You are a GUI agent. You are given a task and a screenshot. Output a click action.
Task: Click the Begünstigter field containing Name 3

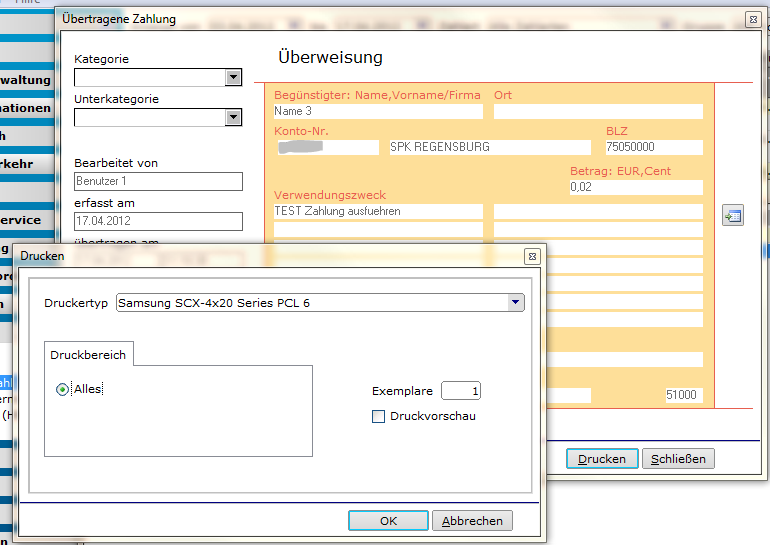[x=378, y=111]
